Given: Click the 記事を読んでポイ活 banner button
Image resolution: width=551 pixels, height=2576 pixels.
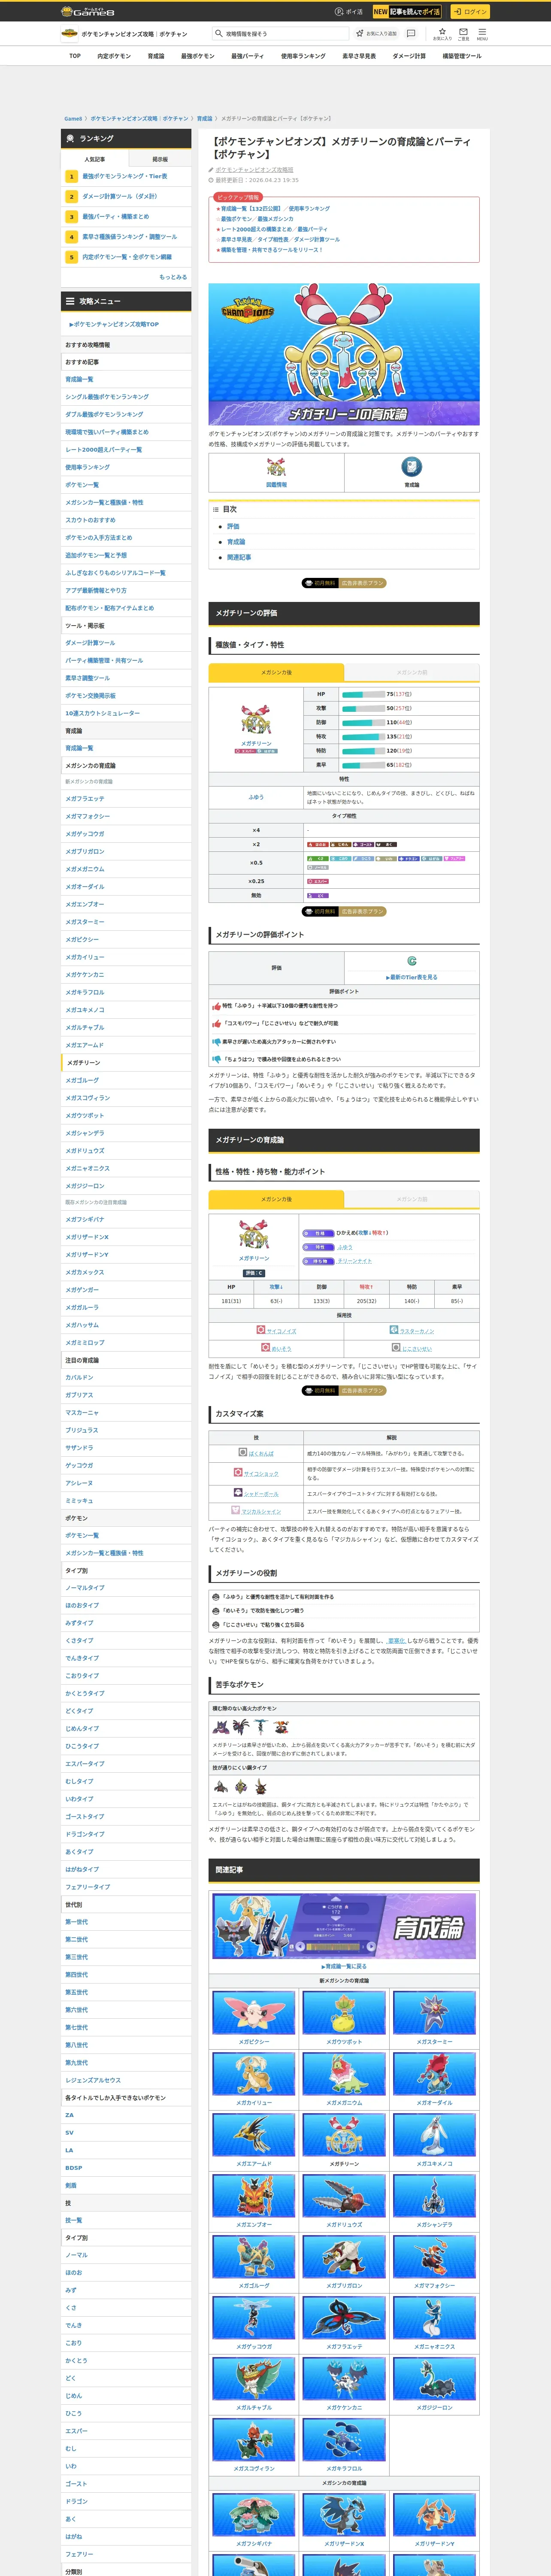Looking at the screenshot, I should pyautogui.click(x=407, y=12).
